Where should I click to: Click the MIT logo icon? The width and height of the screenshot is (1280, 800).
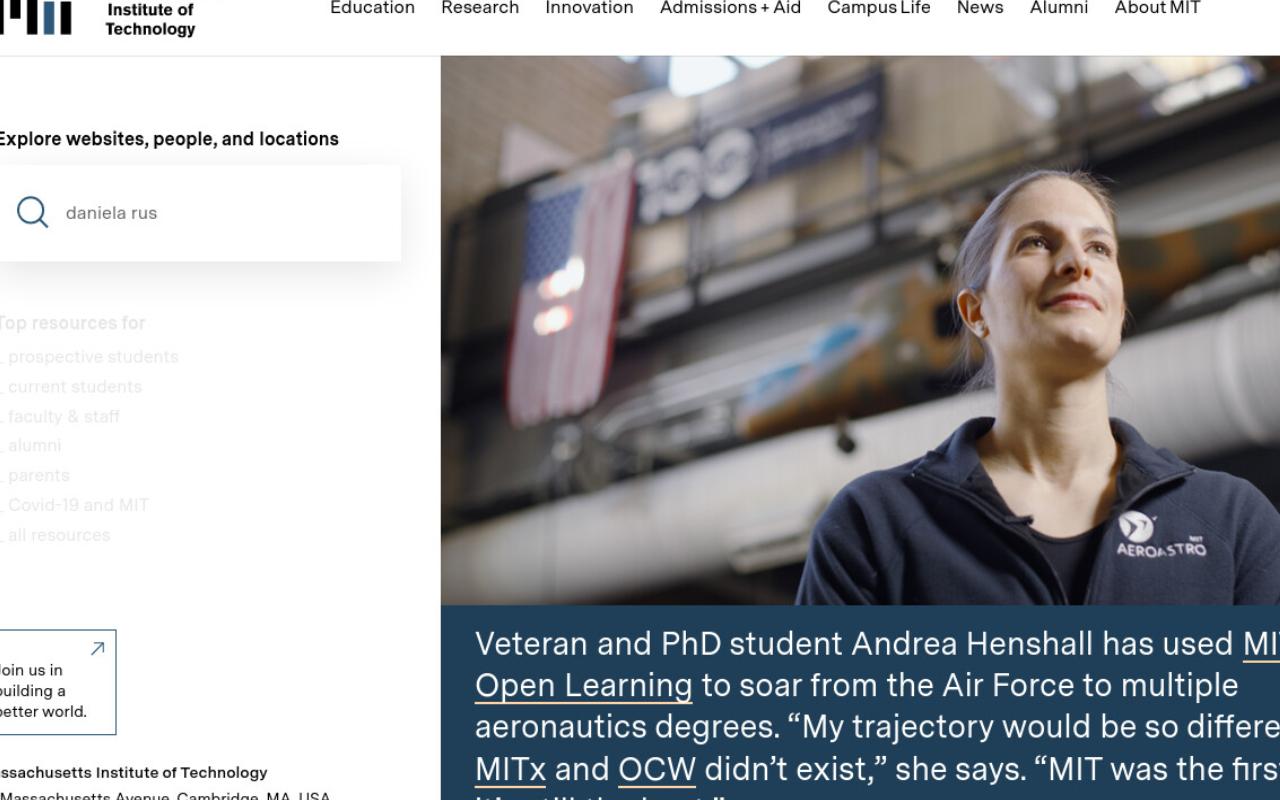pyautogui.click(x=36, y=17)
